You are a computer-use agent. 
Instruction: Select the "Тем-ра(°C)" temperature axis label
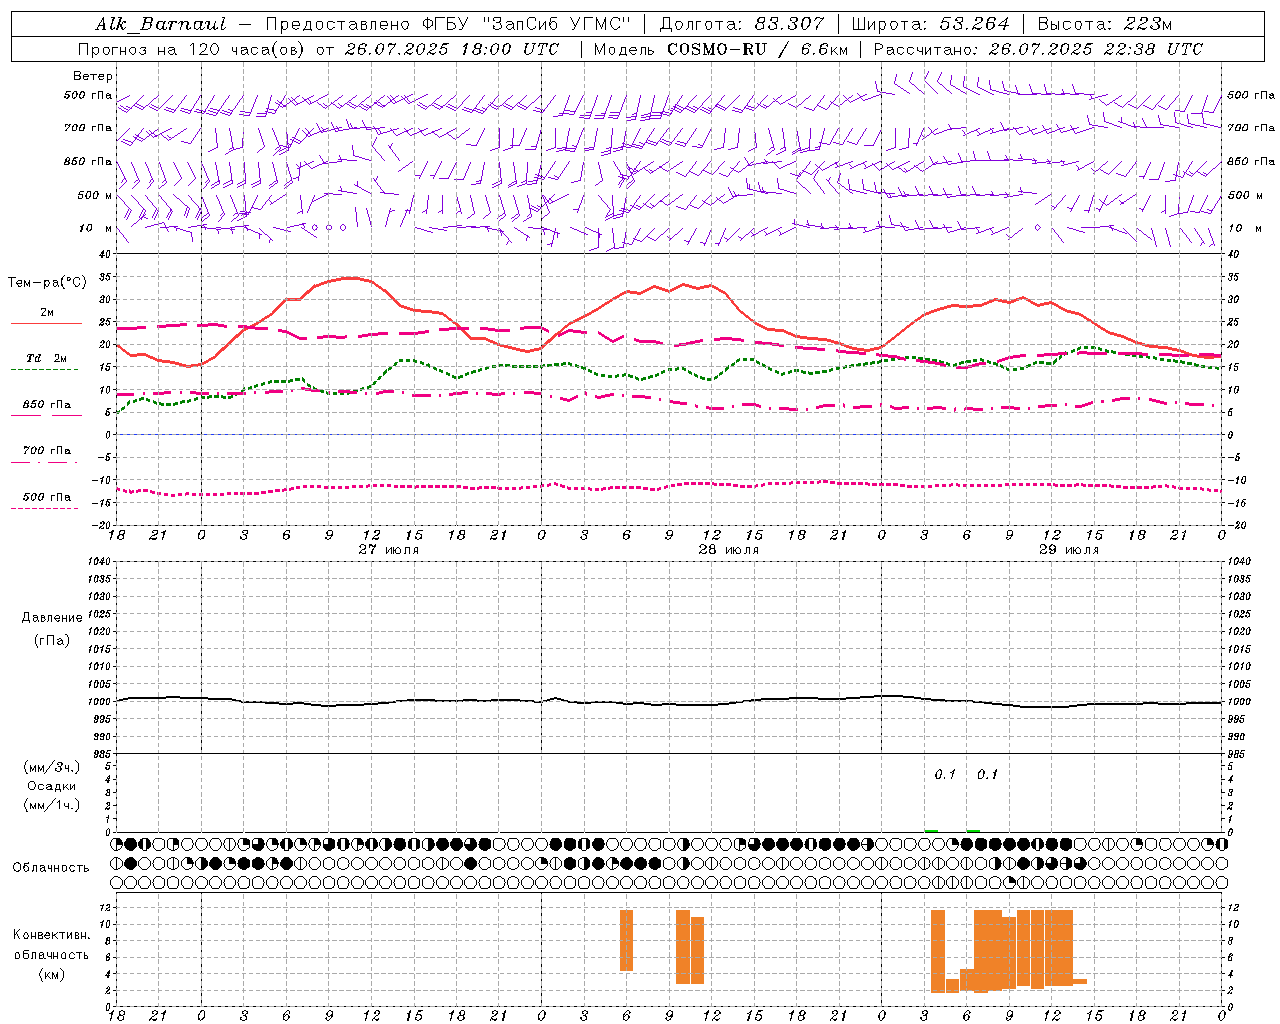coord(47,283)
